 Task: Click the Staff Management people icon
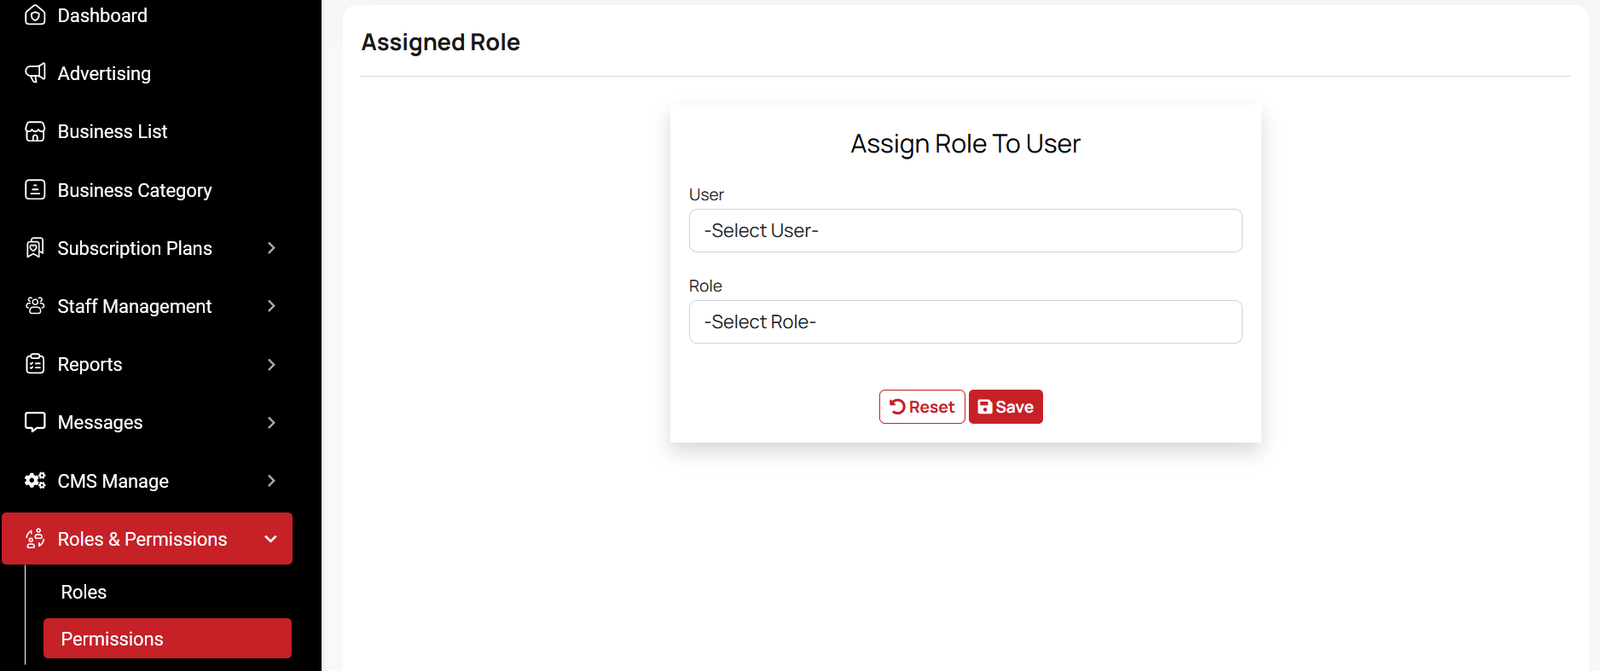[x=35, y=306]
